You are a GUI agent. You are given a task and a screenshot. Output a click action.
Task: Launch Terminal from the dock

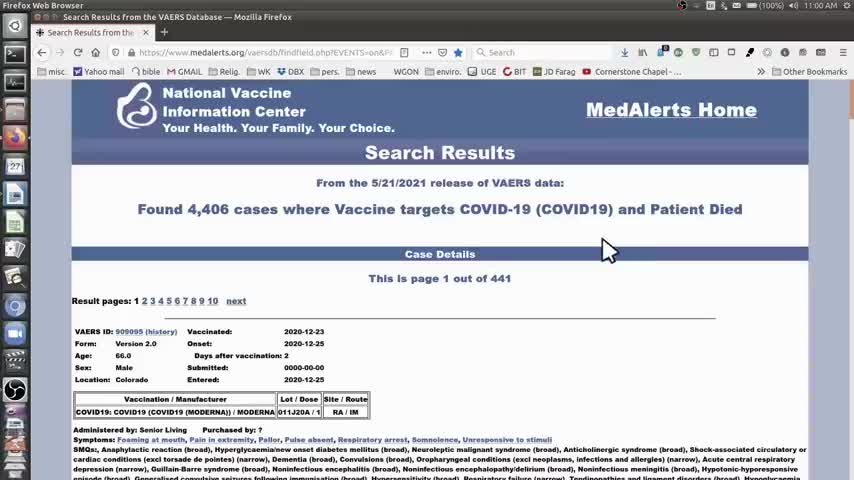point(15,54)
